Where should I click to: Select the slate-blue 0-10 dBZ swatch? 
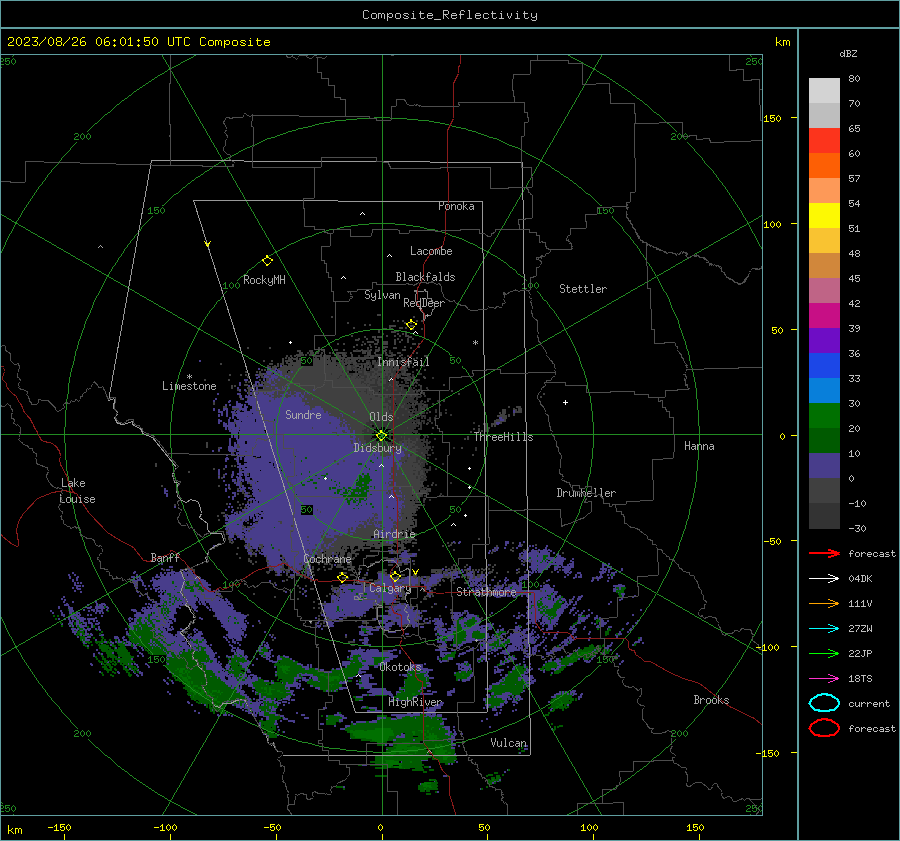824,466
